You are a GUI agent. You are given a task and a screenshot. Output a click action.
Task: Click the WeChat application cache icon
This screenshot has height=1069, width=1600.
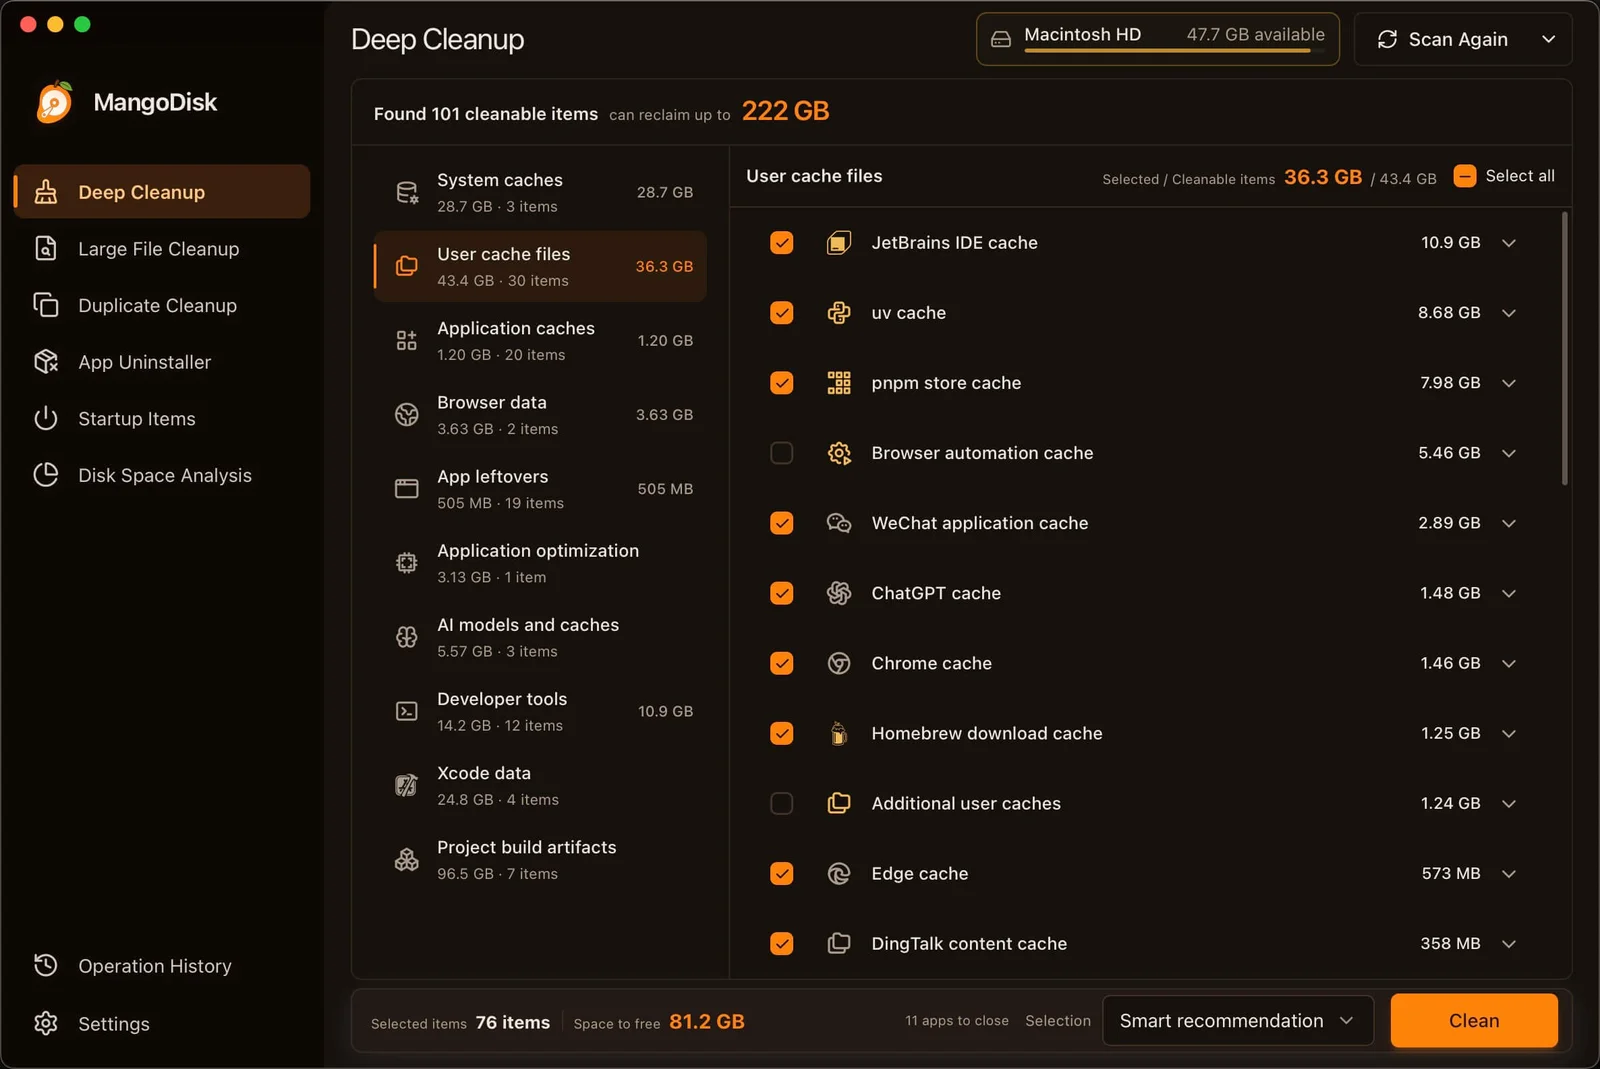click(839, 523)
